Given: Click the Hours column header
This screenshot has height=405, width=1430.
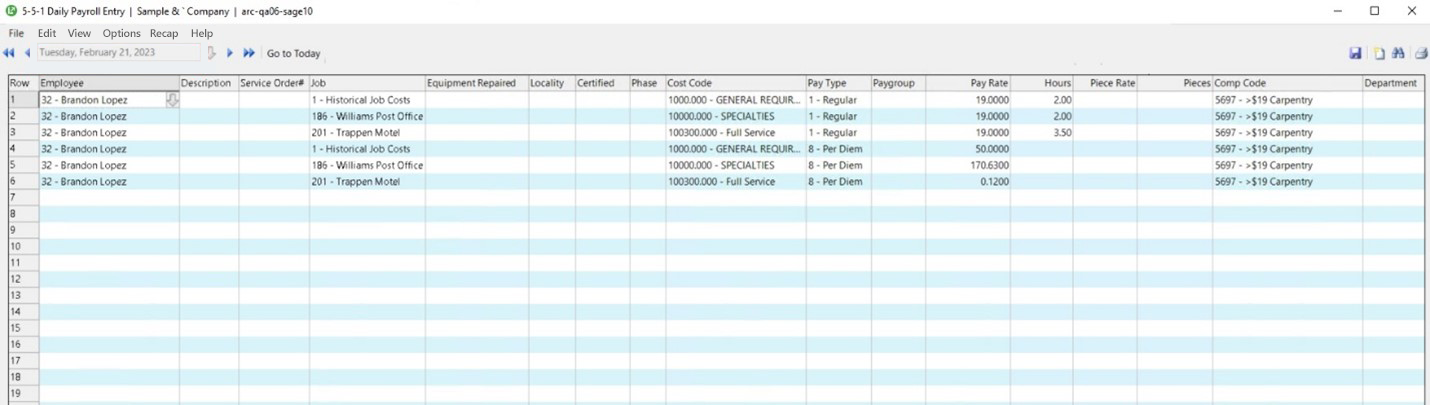Looking at the screenshot, I should 1042,83.
